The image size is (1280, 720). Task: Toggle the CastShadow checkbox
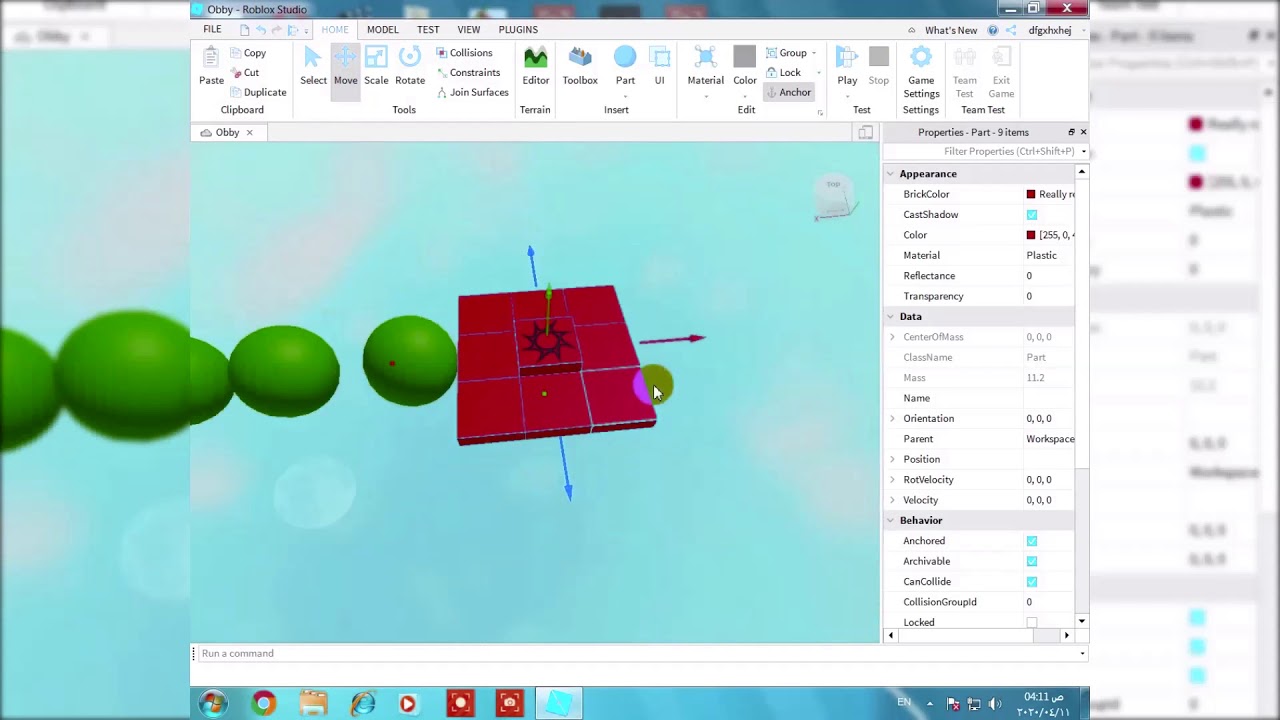tap(1032, 215)
